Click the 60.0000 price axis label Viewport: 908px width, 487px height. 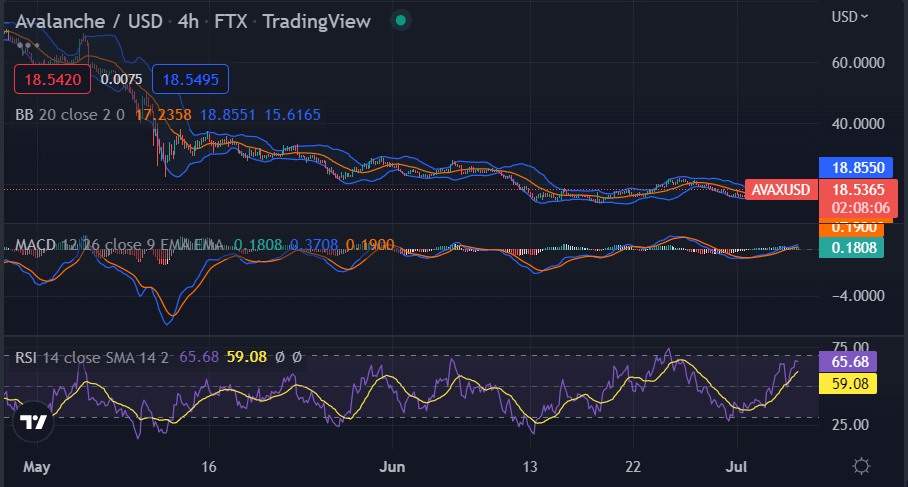858,63
